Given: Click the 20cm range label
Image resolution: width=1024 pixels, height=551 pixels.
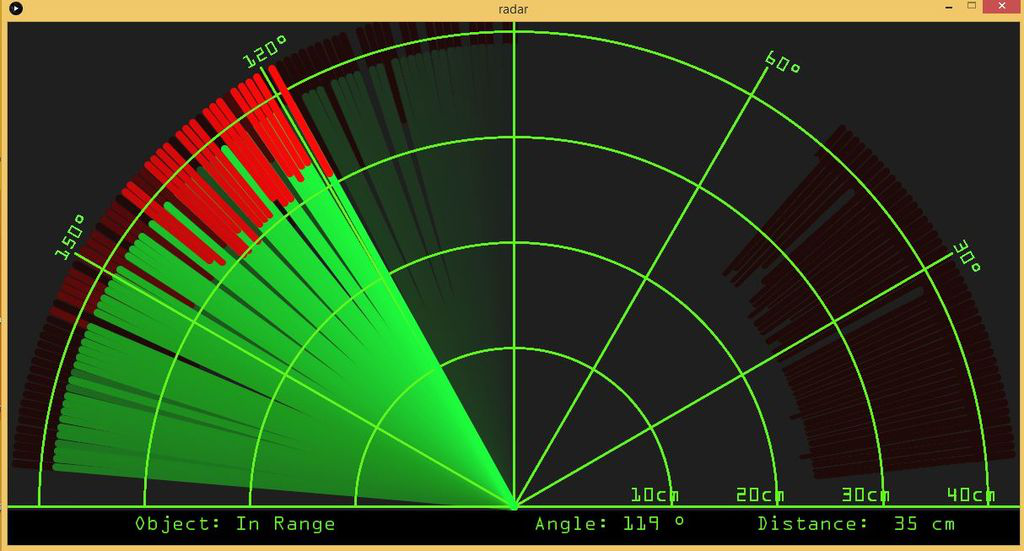Looking at the screenshot, I should (x=760, y=495).
